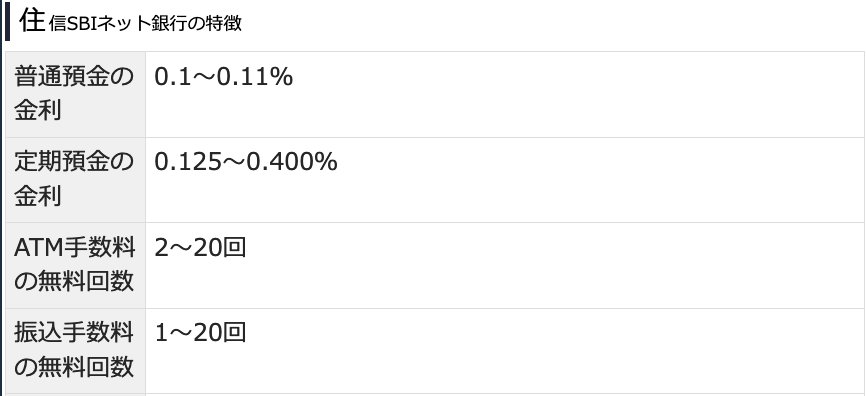Select the 振込手数料の無料回数 label cell
Viewport: 866px width, 396px height.
[76, 351]
